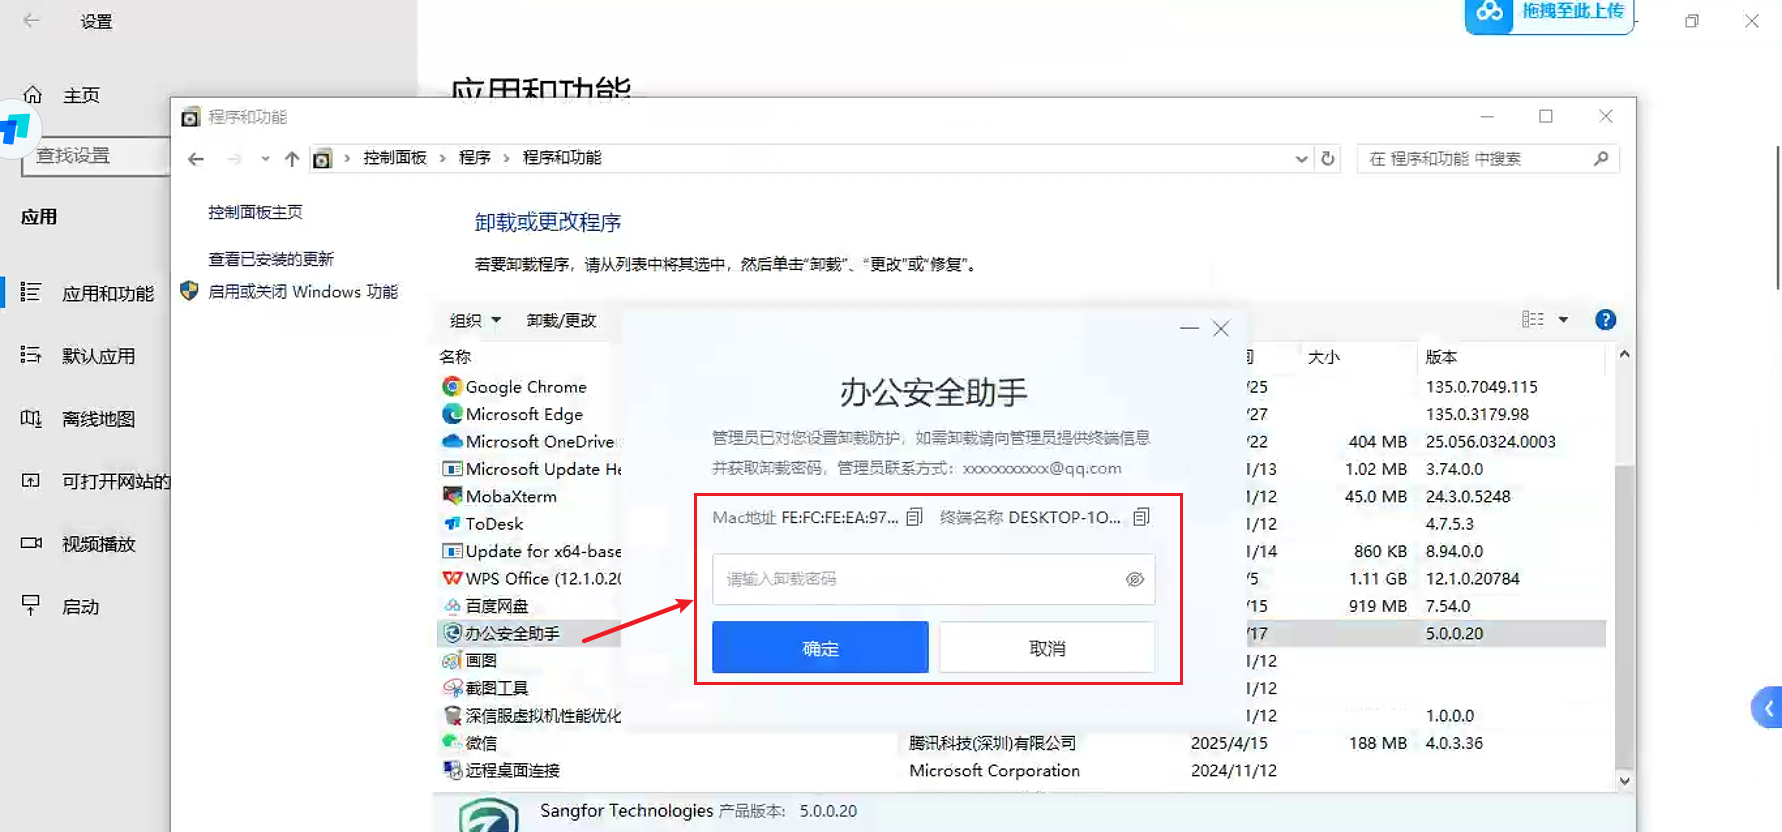Sort by 名称 column header
1782x832 pixels.
[455, 357]
